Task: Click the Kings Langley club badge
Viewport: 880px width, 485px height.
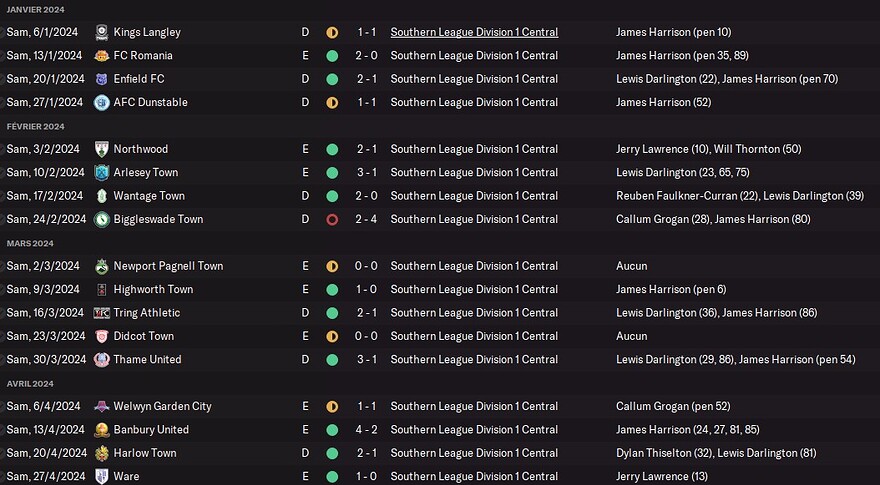Action: 101,32
